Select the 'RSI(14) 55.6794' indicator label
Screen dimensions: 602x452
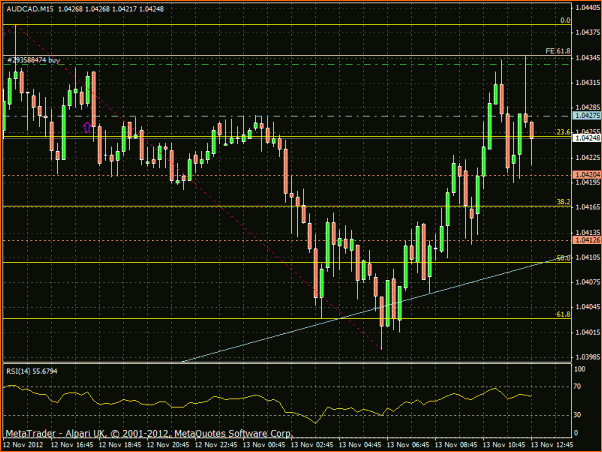31,371
